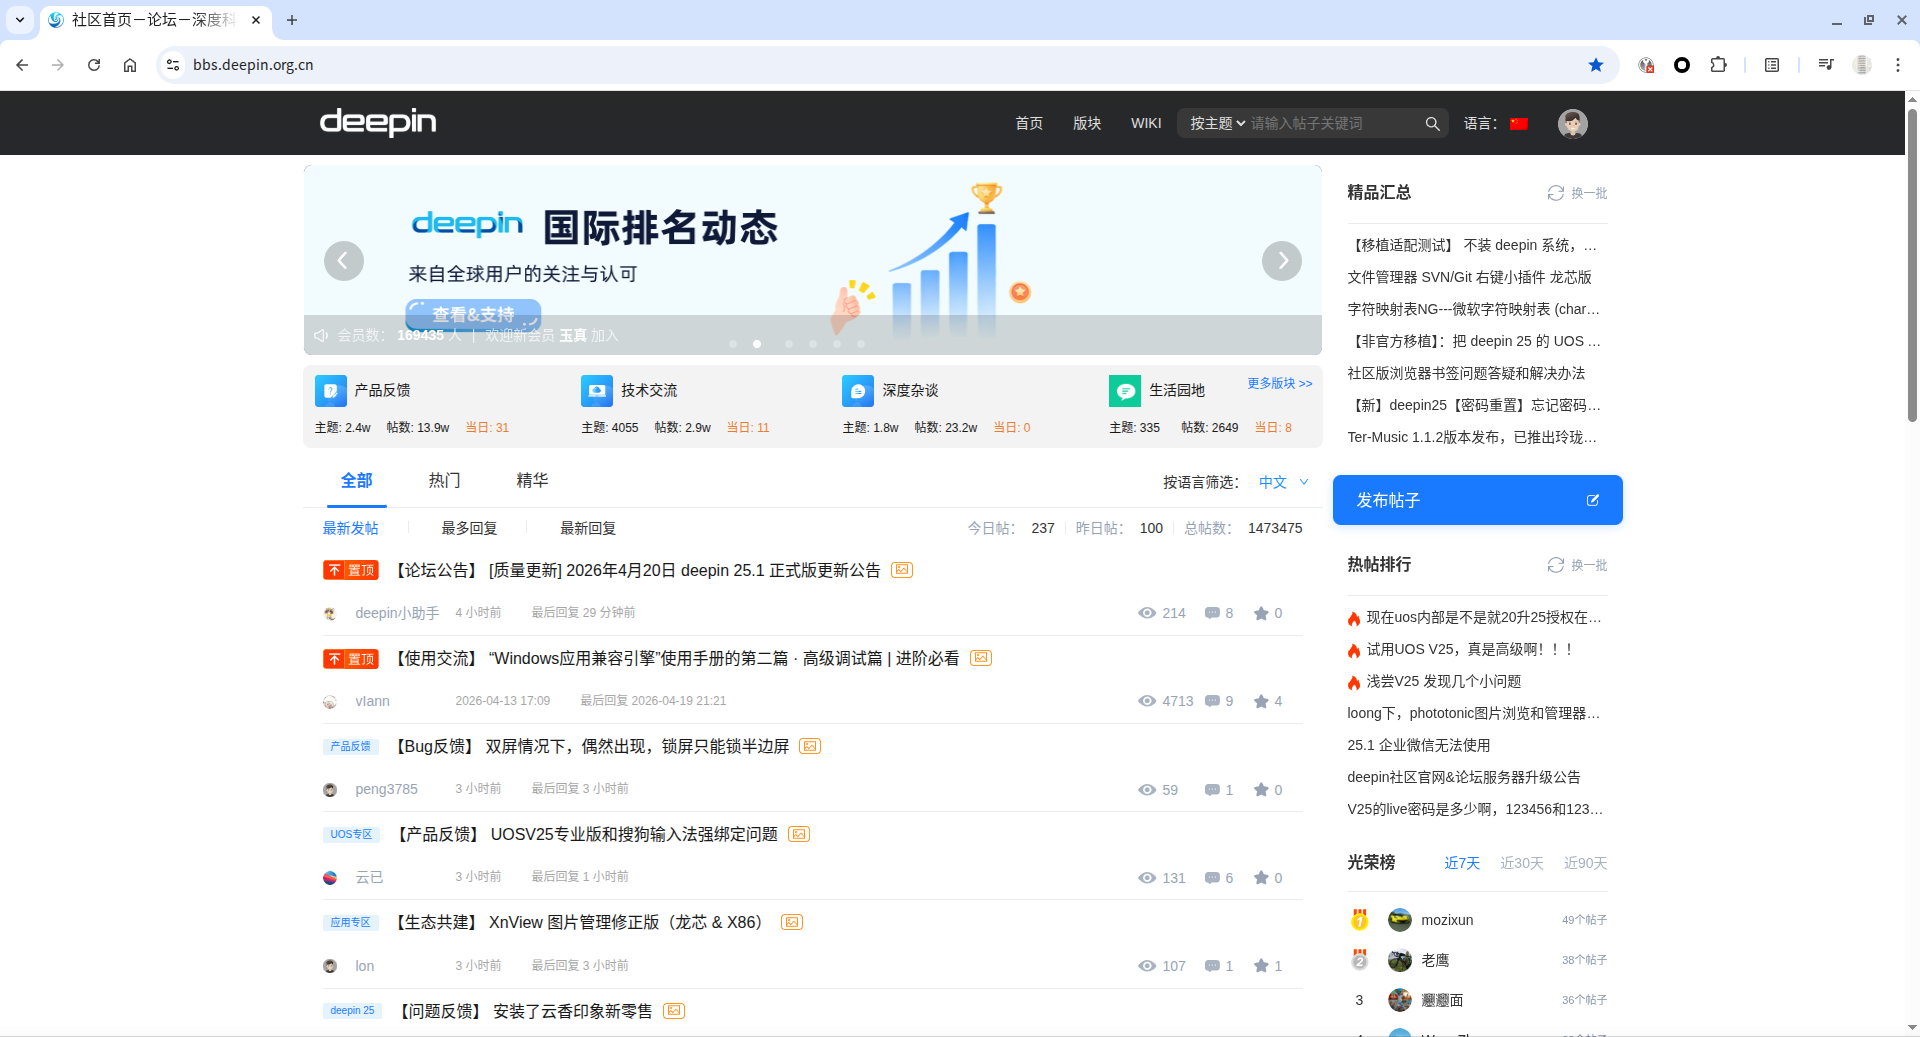Click the forum search magnifier icon
Screen dimensions: 1920x1037
tap(1433, 123)
